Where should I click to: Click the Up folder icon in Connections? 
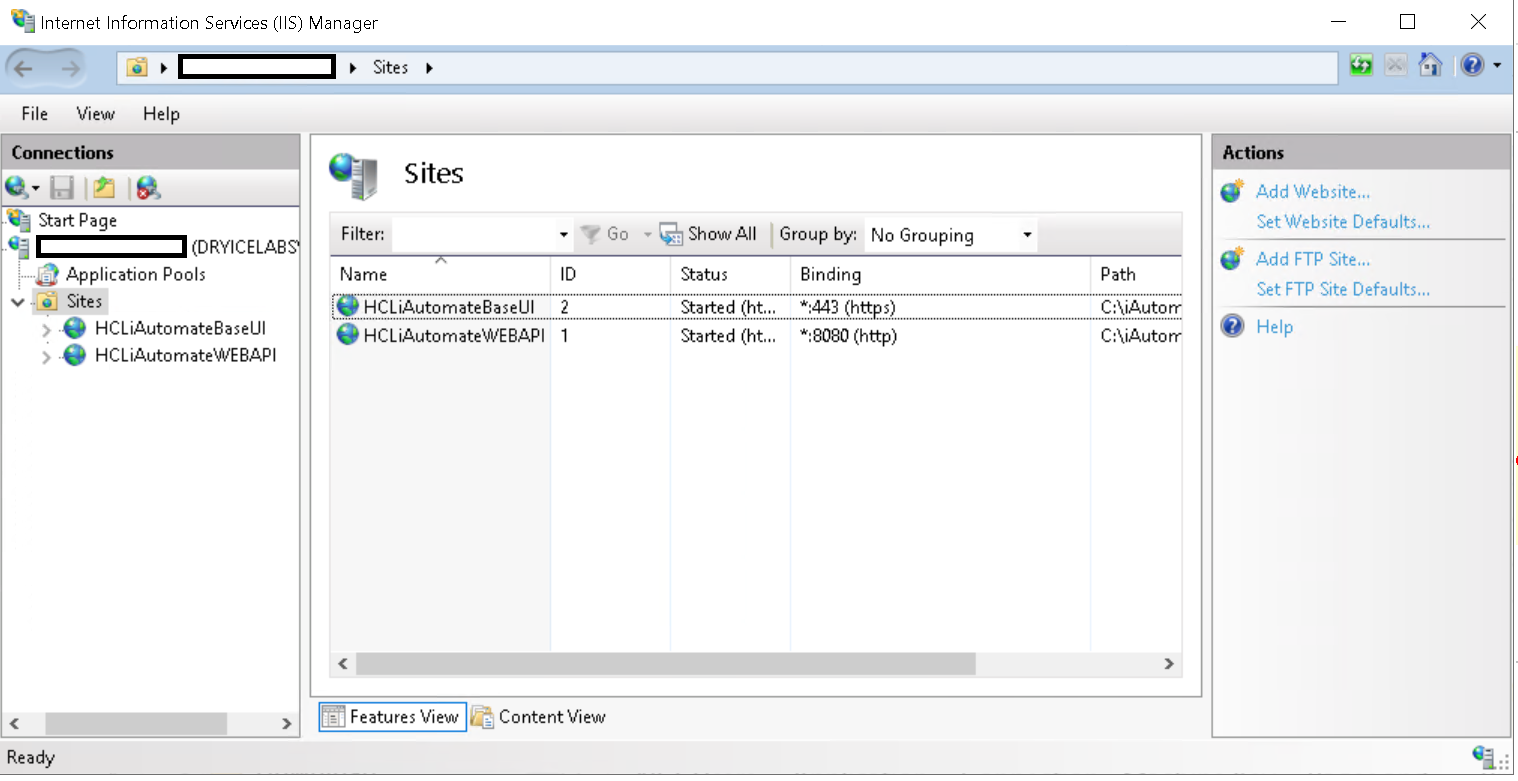(105, 187)
